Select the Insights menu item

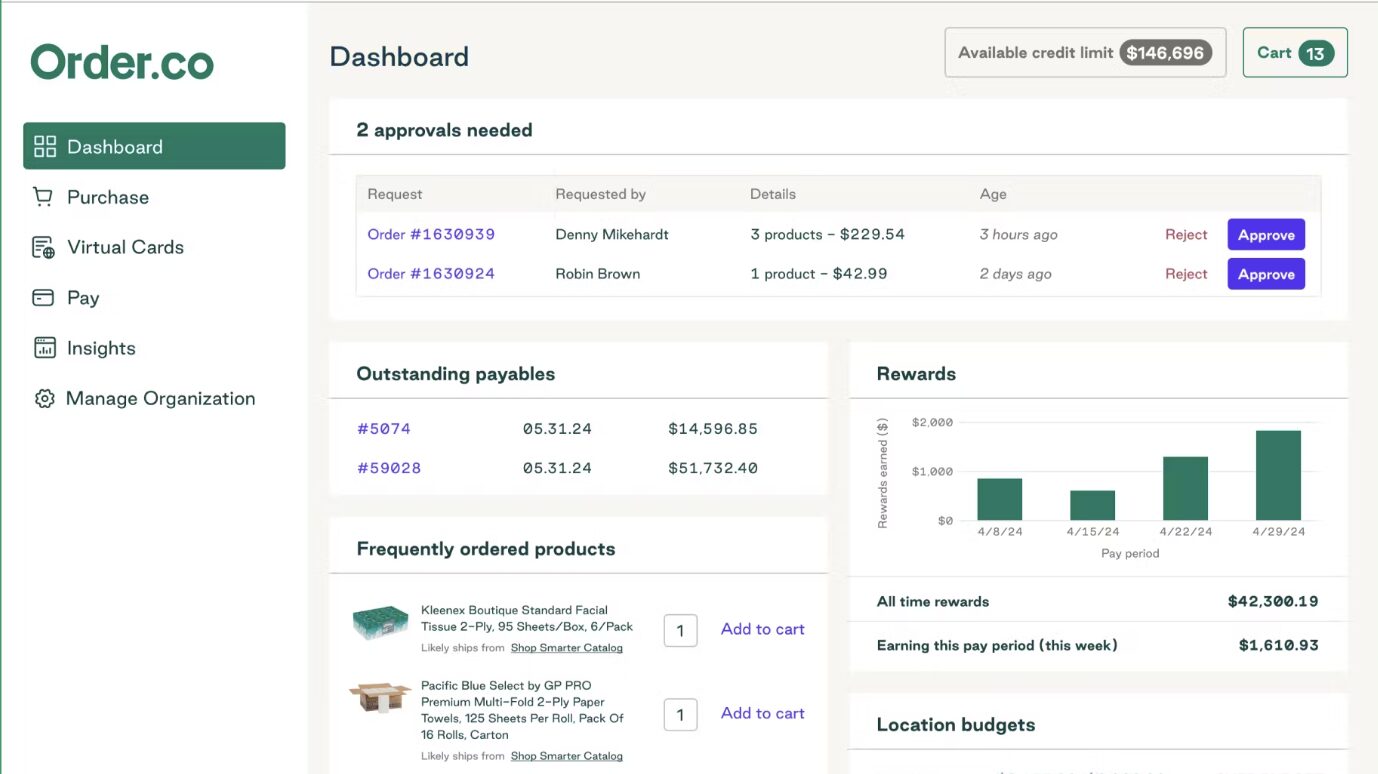(x=101, y=348)
